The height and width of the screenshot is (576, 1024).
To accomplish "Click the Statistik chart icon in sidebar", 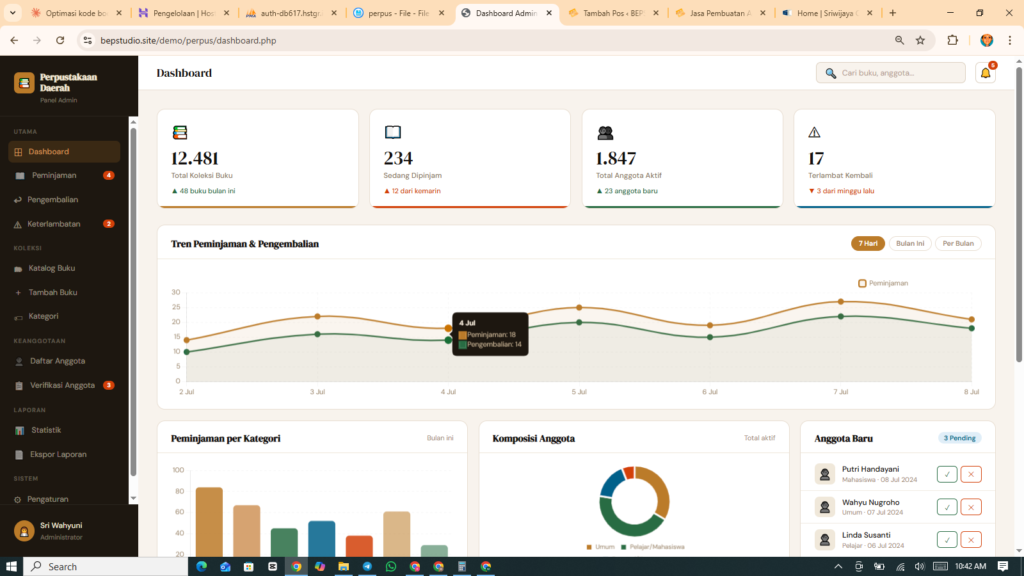I will pyautogui.click(x=19, y=430).
